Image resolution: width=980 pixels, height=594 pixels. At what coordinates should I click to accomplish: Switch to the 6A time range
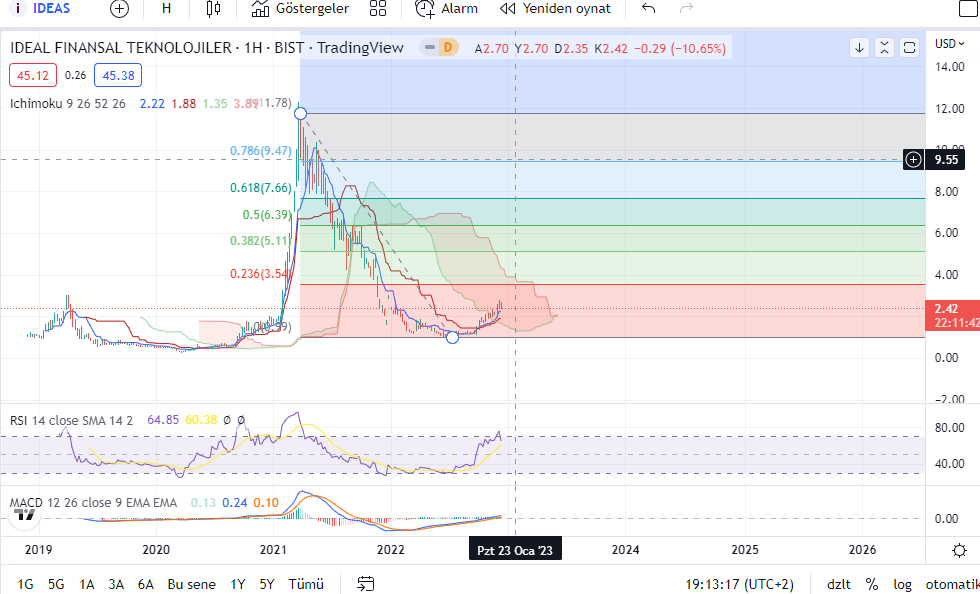tap(146, 584)
